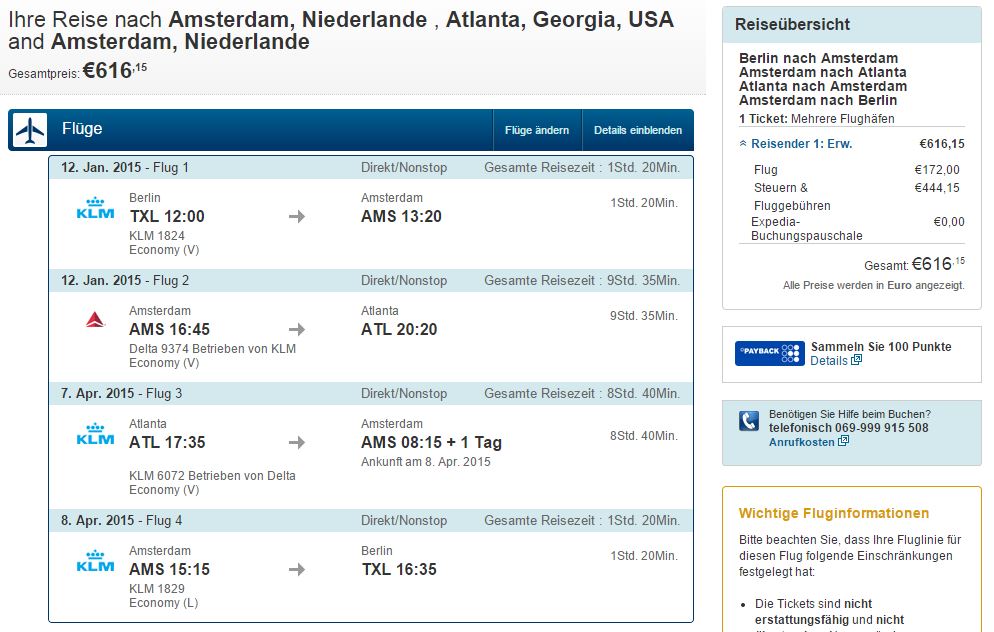Click the airplane icon beside Flüge
Image resolution: width=994 pixels, height=632 pixels.
tap(30, 131)
